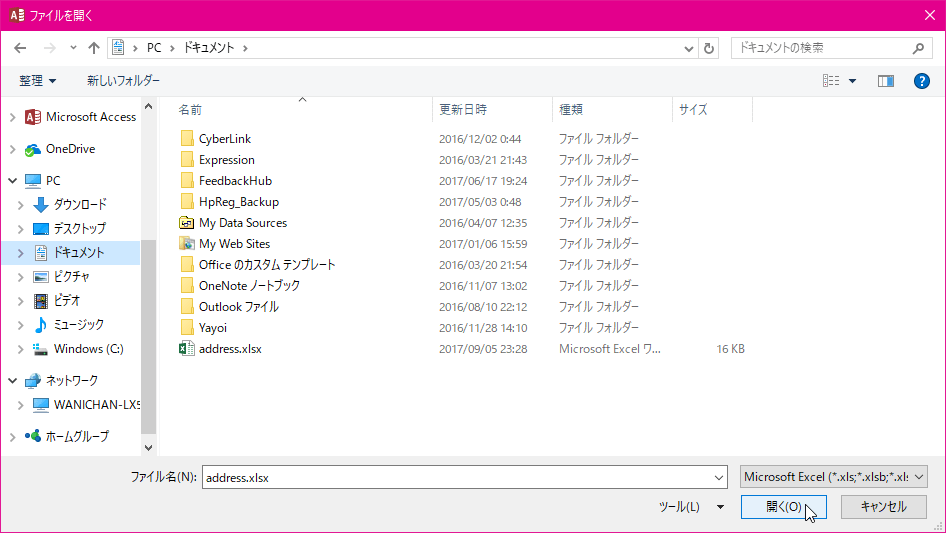This screenshot has width=946, height=533.
Task: Expand the デスクトップ node
Action: click(21, 229)
